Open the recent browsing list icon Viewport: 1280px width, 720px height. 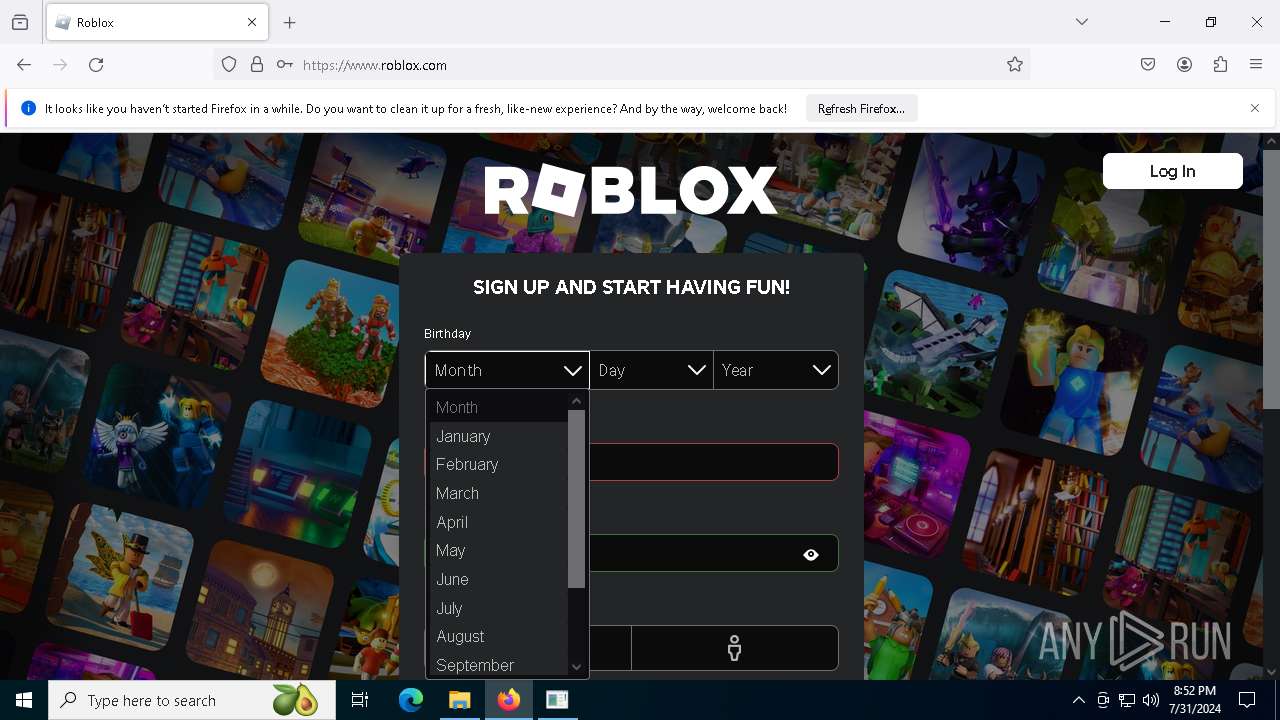pyautogui.click(x=20, y=22)
